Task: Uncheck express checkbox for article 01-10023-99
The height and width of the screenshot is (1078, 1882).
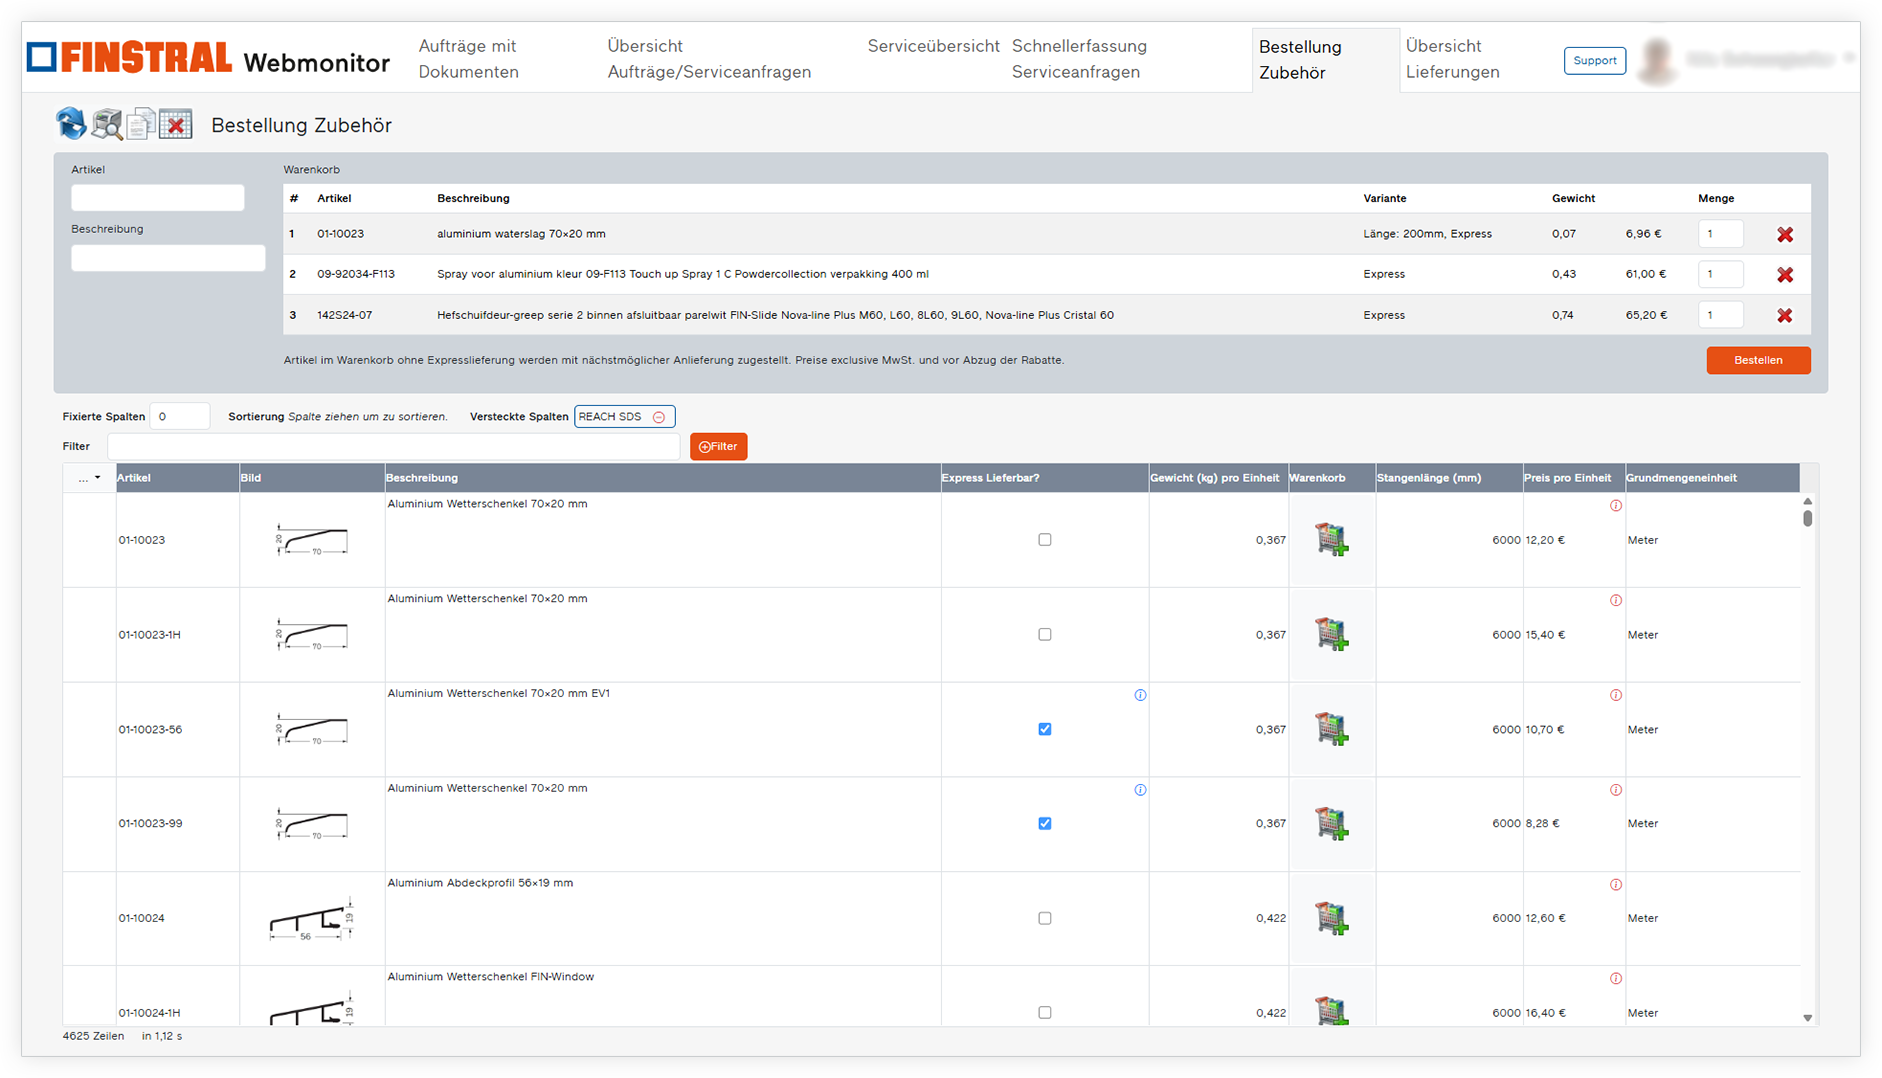Action: [1045, 824]
